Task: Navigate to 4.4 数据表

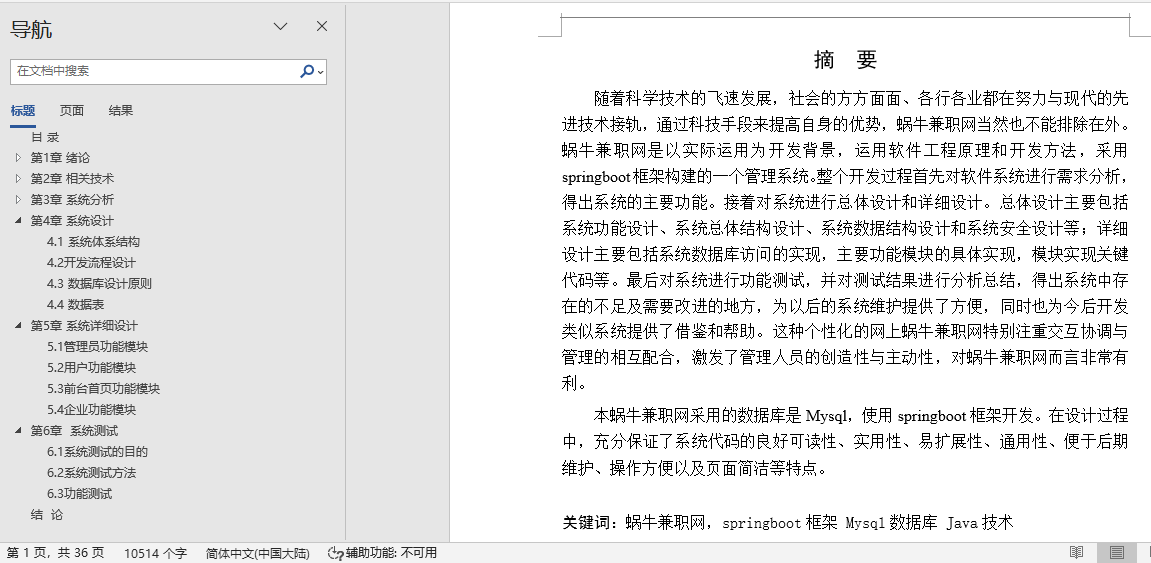Action: 76,305
